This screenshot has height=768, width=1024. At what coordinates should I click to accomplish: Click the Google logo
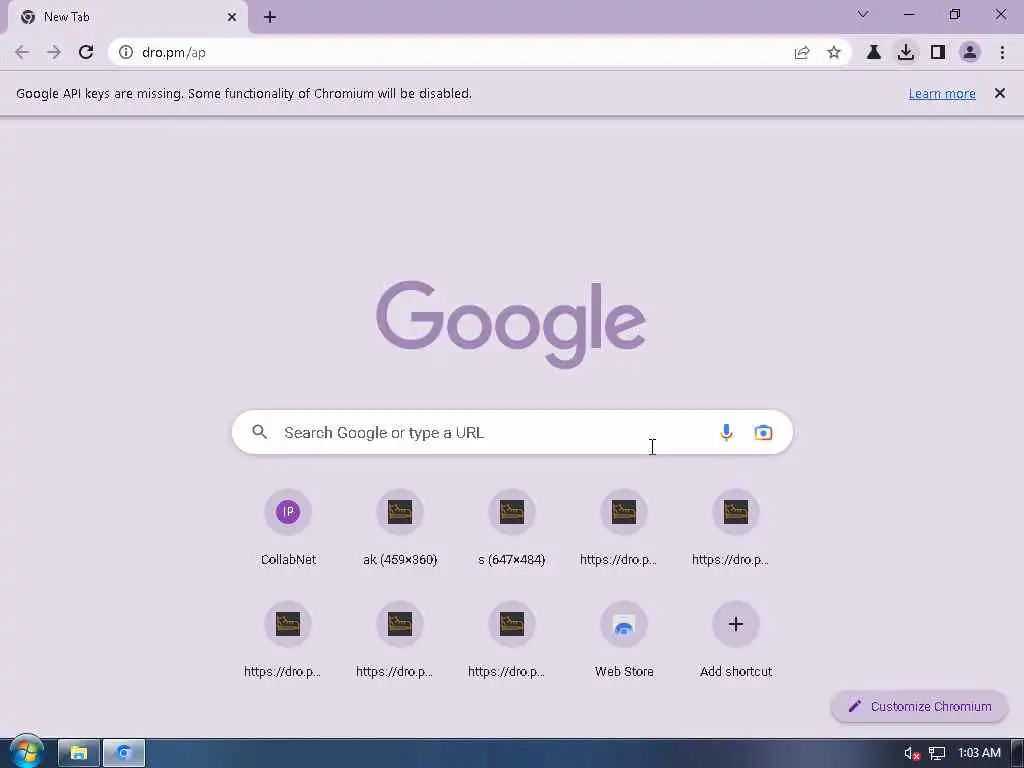[511, 325]
